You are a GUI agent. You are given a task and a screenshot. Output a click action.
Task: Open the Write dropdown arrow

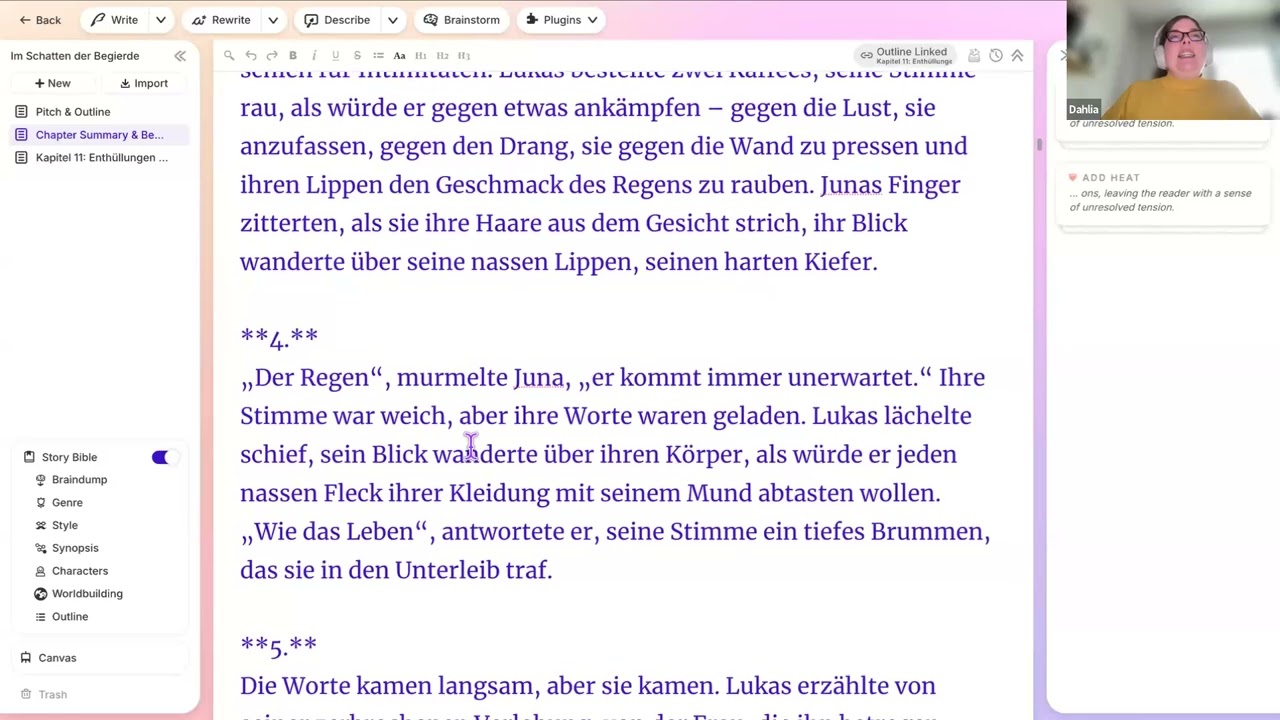[x=160, y=20]
